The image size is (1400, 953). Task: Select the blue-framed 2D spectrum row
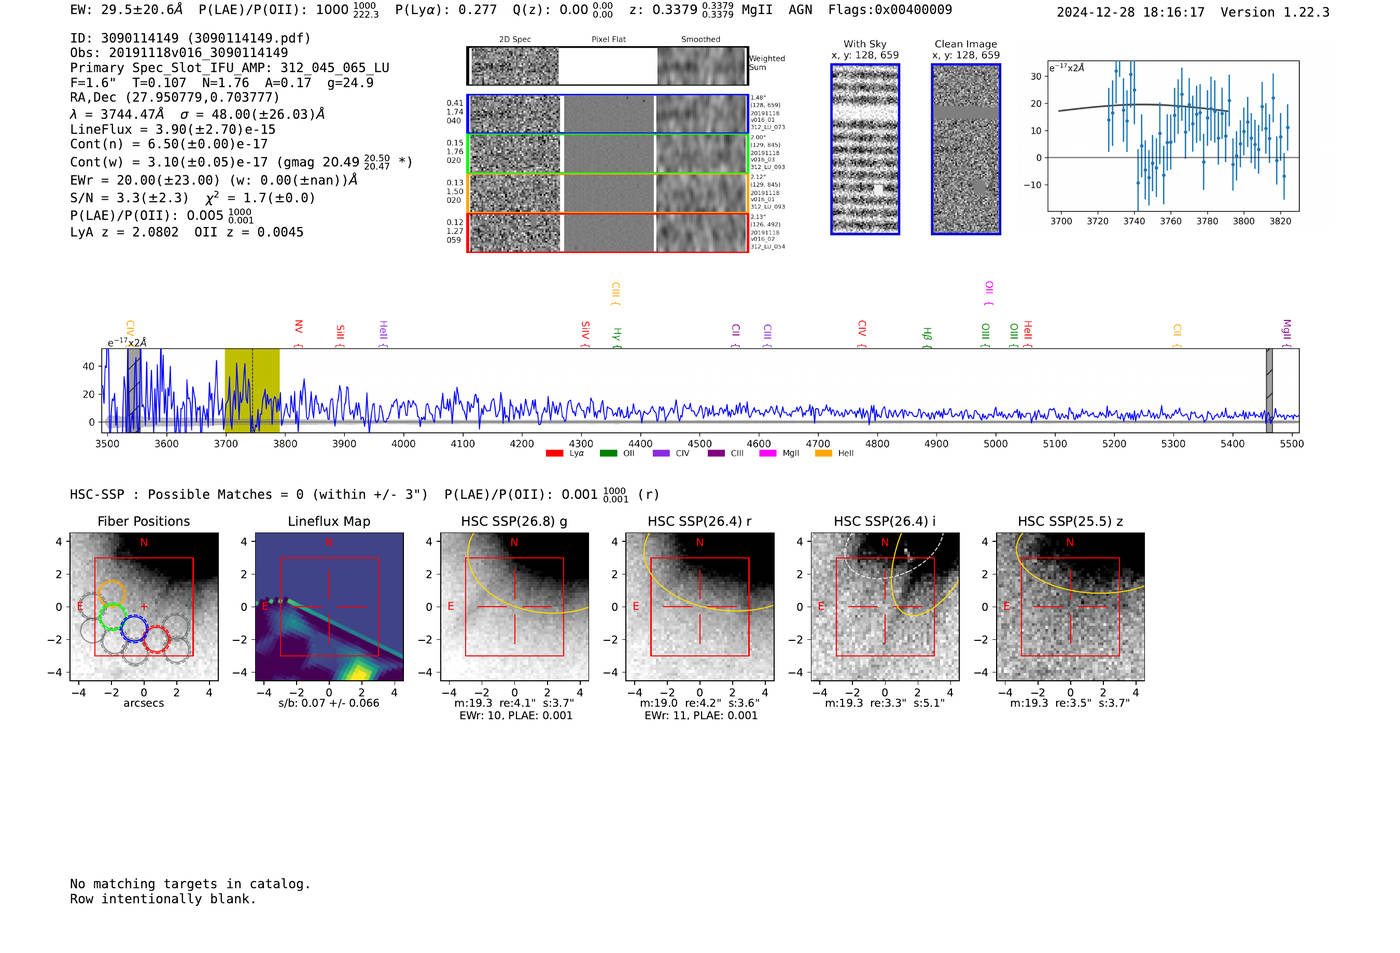(x=607, y=114)
